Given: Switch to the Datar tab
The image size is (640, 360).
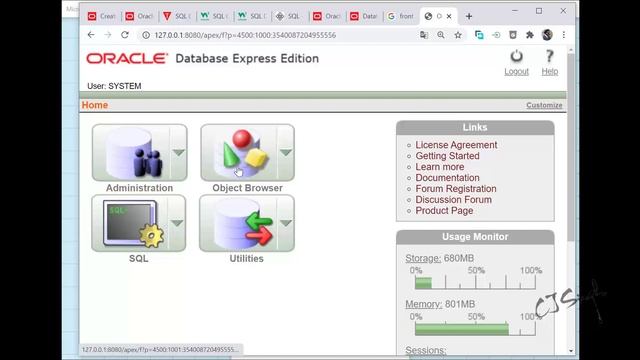Looking at the screenshot, I should click(x=364, y=16).
